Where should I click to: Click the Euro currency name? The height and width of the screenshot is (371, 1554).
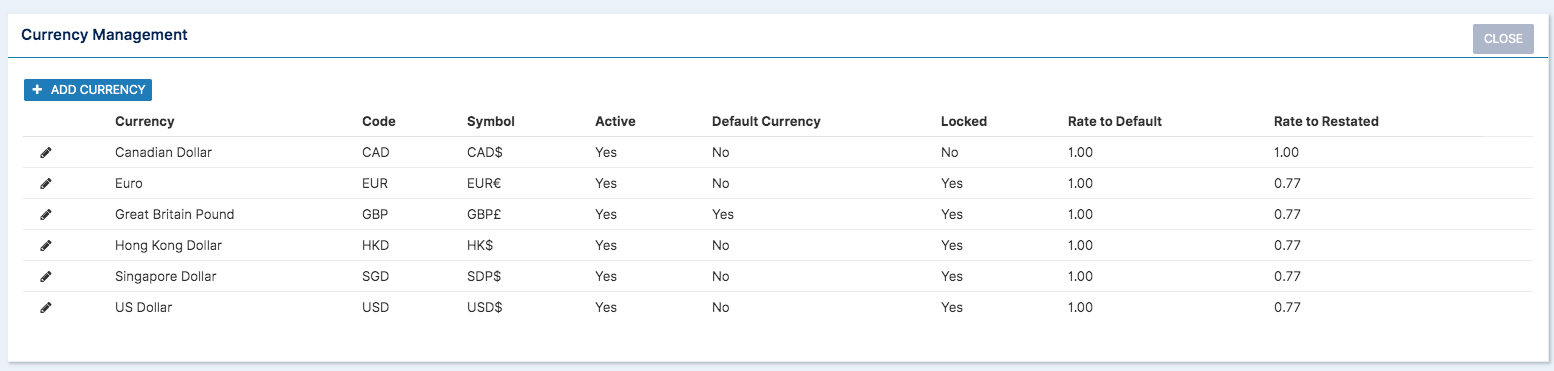[129, 183]
